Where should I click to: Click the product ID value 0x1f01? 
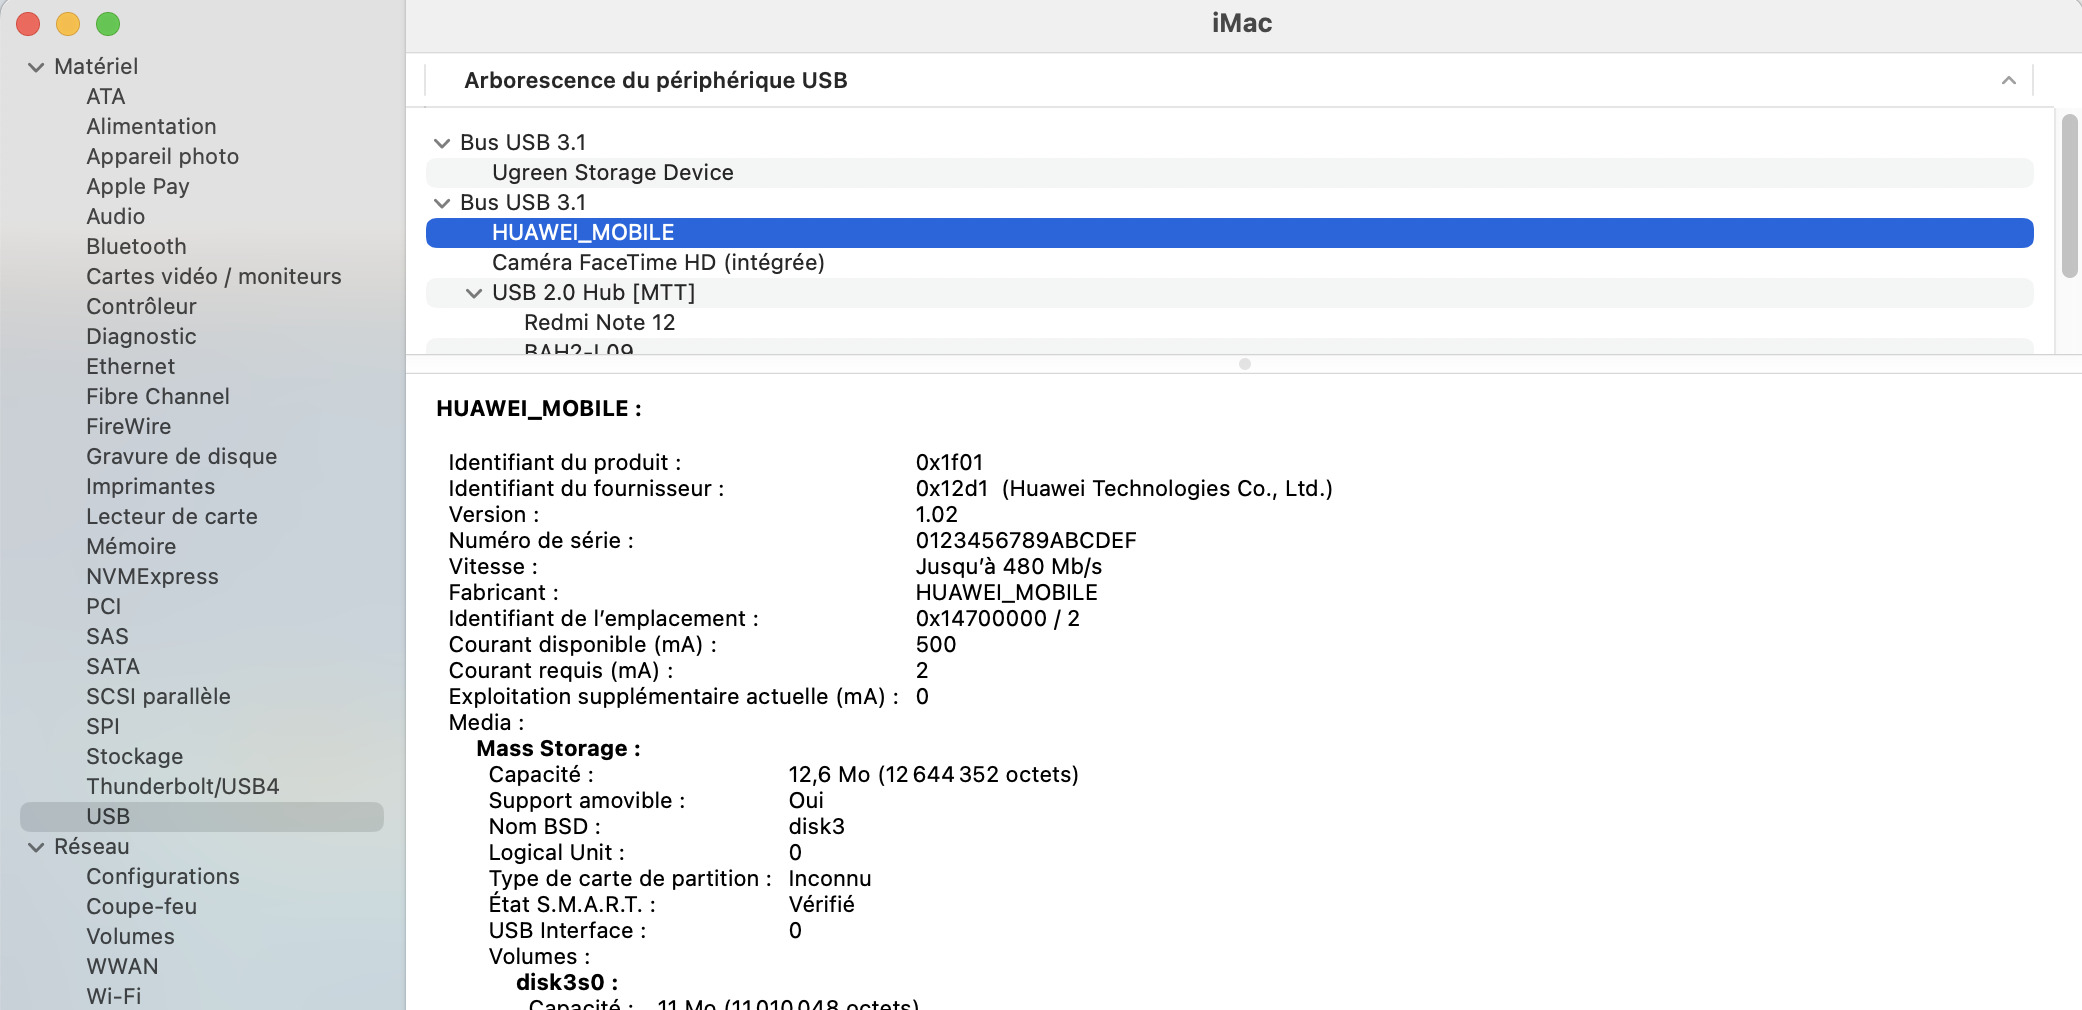(949, 462)
